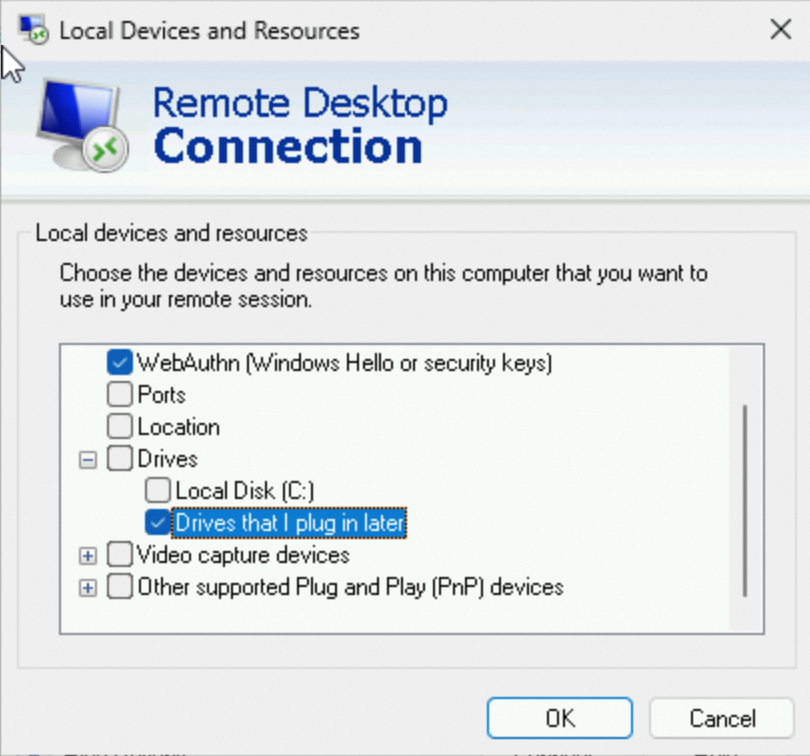This screenshot has height=756, width=810.
Task: Select the "Local Disk (C:)" label
Action: (x=244, y=491)
